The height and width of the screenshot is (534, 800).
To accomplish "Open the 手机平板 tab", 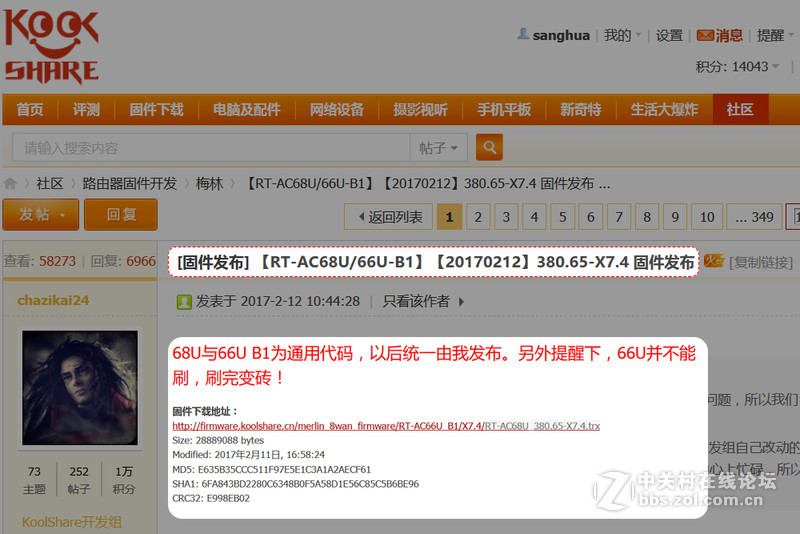I will [x=504, y=109].
